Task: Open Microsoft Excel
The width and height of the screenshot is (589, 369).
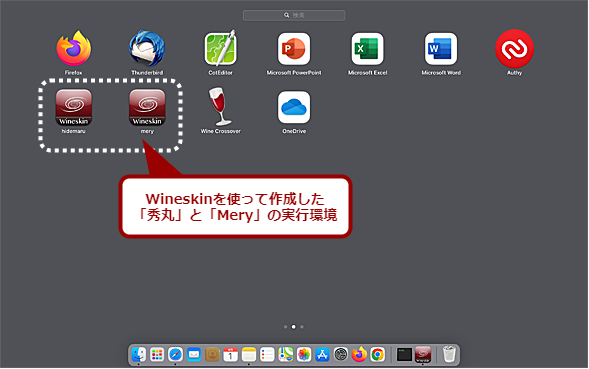Action: point(367,49)
